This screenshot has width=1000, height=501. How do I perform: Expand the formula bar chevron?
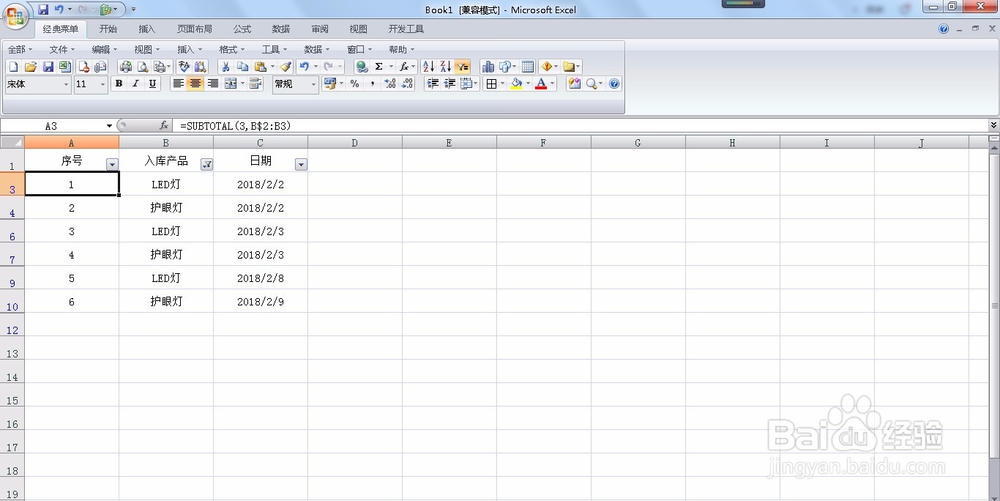tap(993, 126)
